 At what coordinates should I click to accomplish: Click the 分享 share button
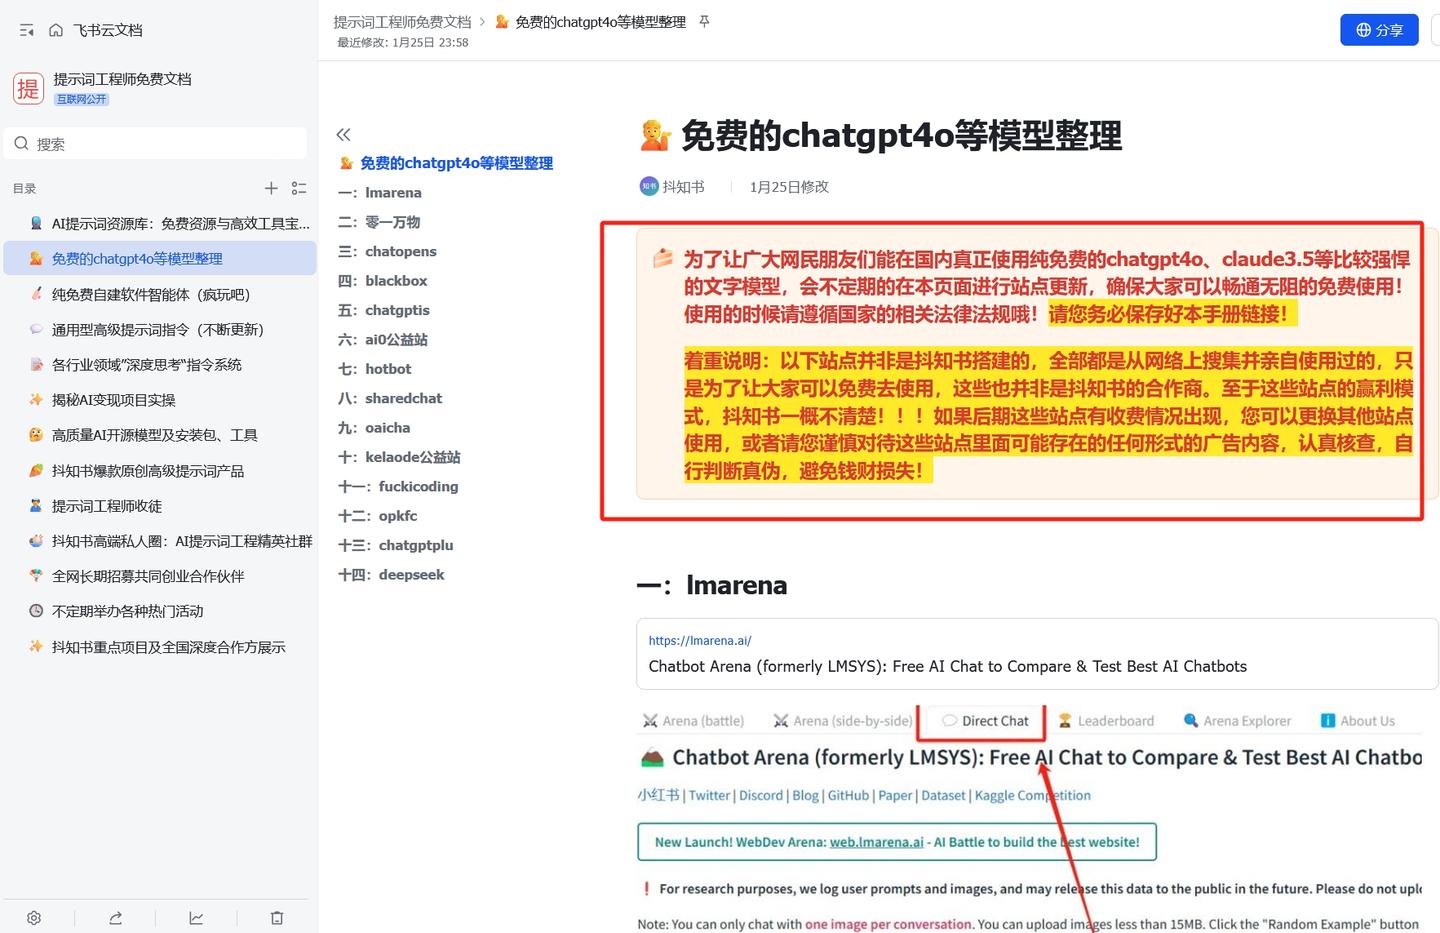tap(1379, 29)
